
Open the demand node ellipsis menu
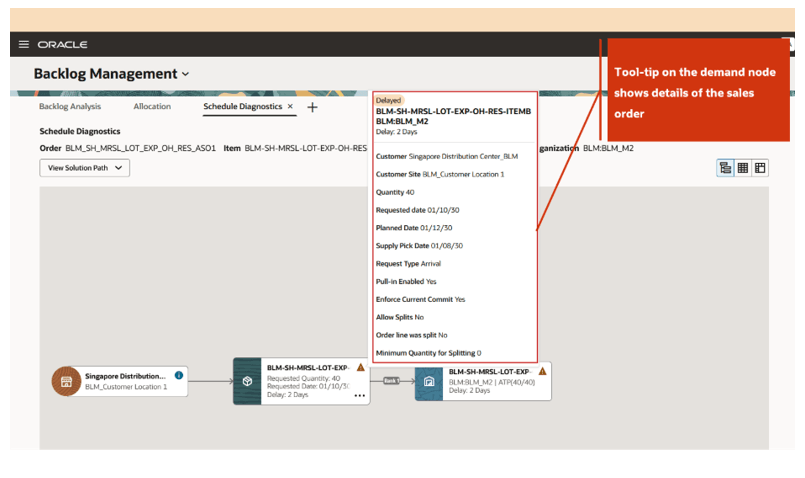[x=360, y=395]
